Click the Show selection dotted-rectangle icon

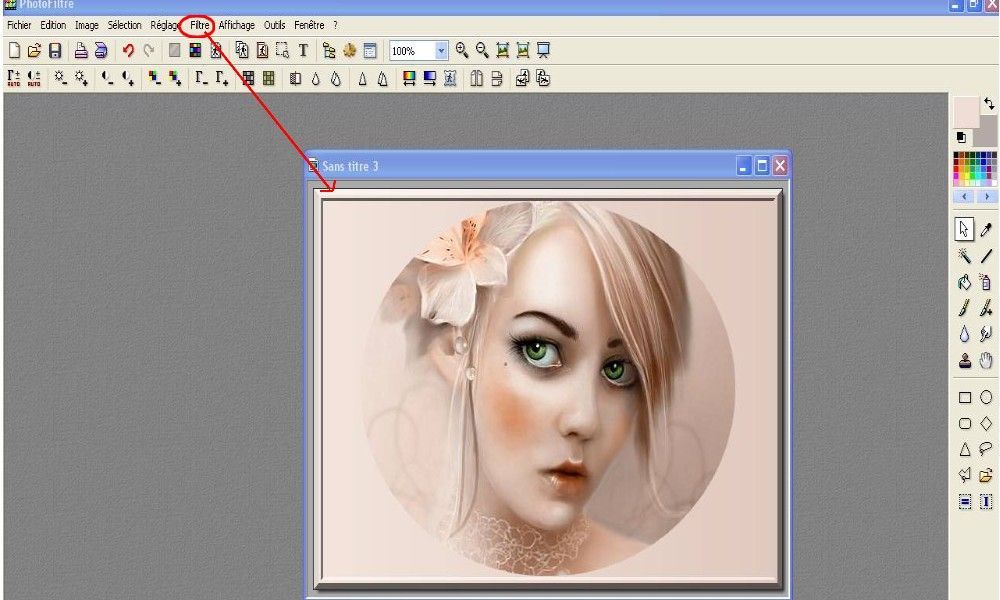[283, 50]
